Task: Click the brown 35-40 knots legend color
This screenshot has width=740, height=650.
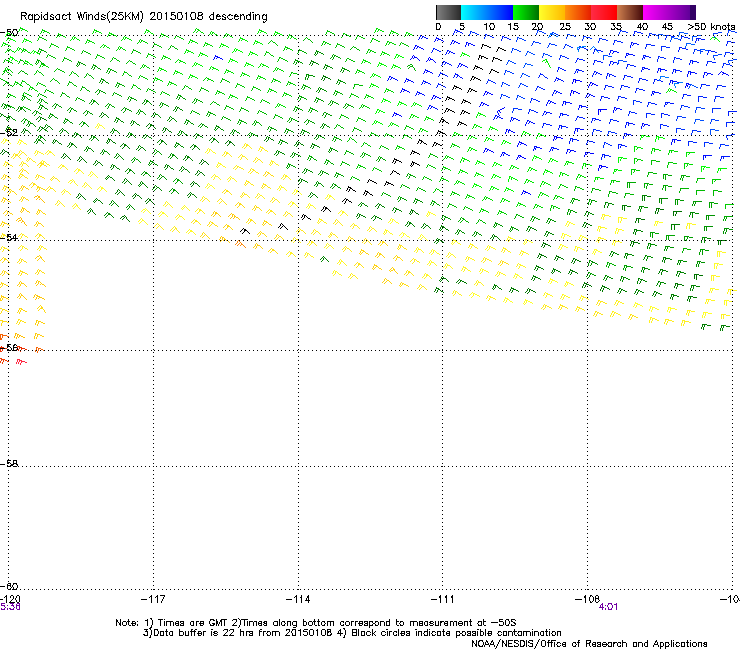Action: pyautogui.click(x=630, y=12)
